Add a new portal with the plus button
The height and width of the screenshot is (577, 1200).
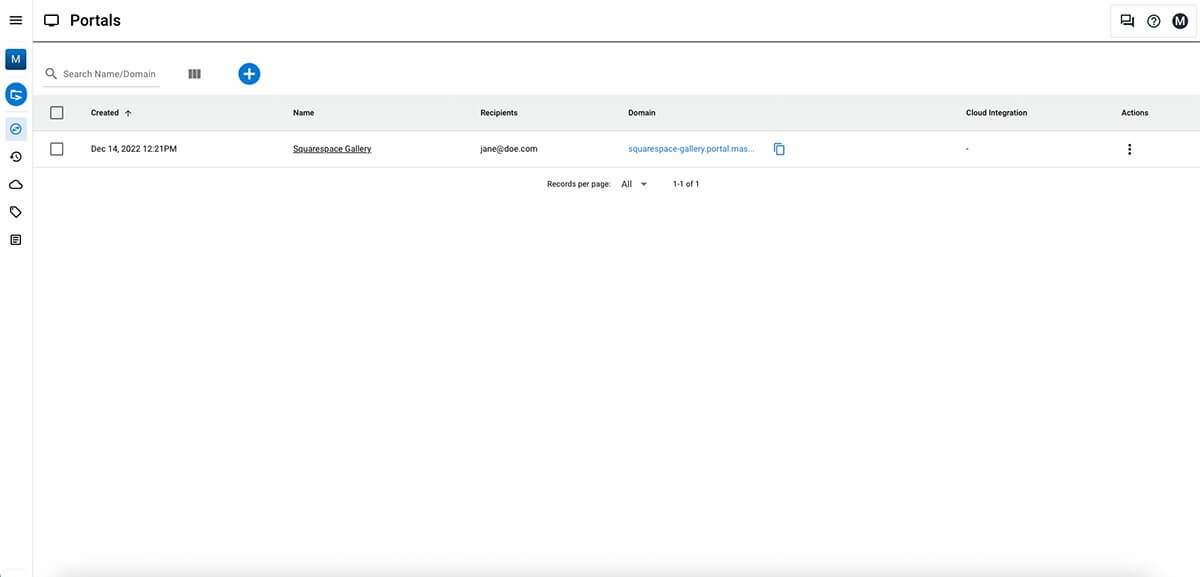point(249,73)
